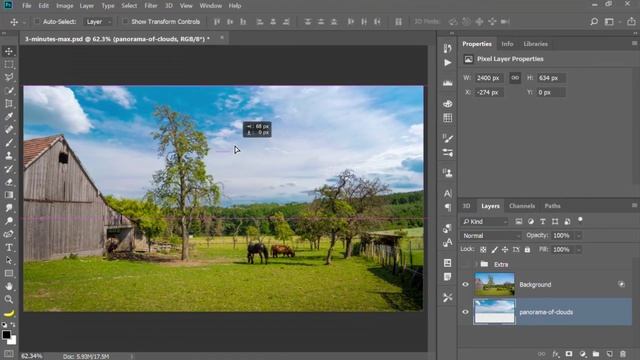Select the Dodge tool
The width and height of the screenshot is (640, 360).
coord(9,221)
